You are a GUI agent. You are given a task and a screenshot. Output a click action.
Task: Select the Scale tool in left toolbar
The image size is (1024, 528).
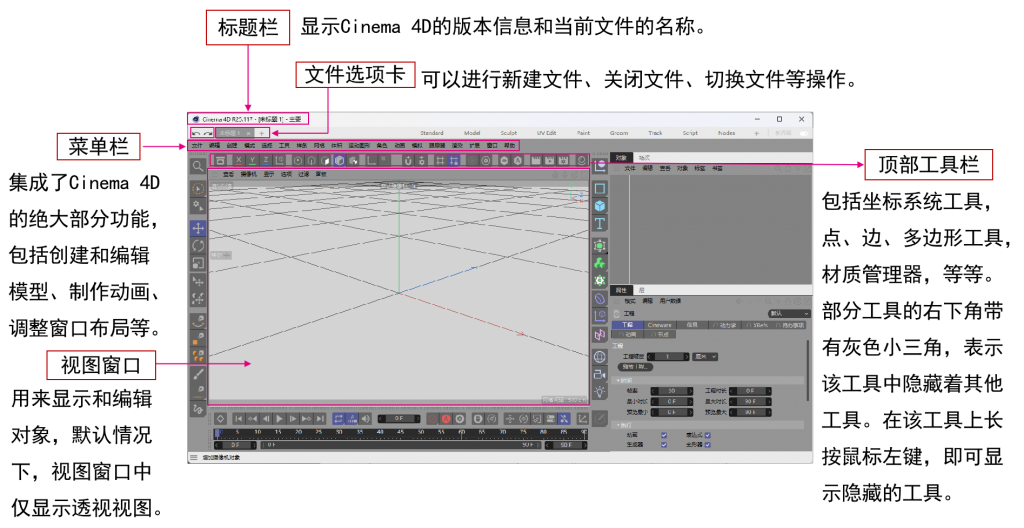(x=198, y=263)
